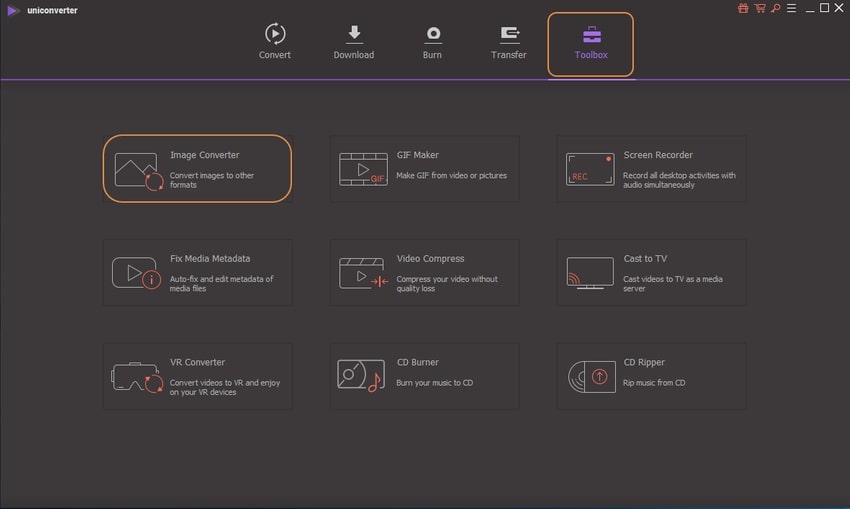Click the Burn disc icon
Image resolution: width=850 pixels, height=509 pixels.
click(x=433, y=34)
